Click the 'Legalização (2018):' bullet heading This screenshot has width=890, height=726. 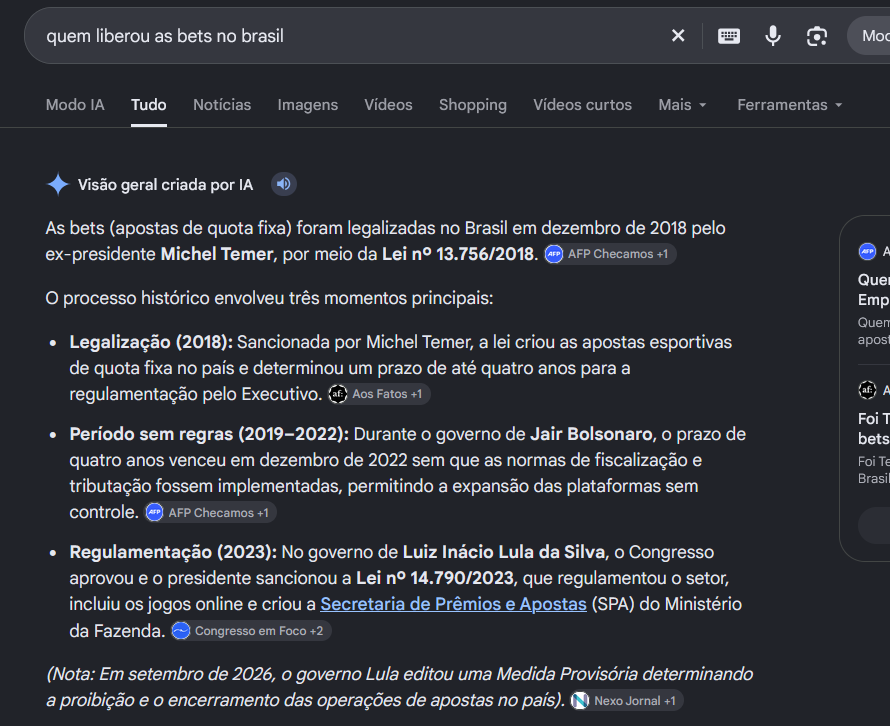pyautogui.click(x=151, y=342)
